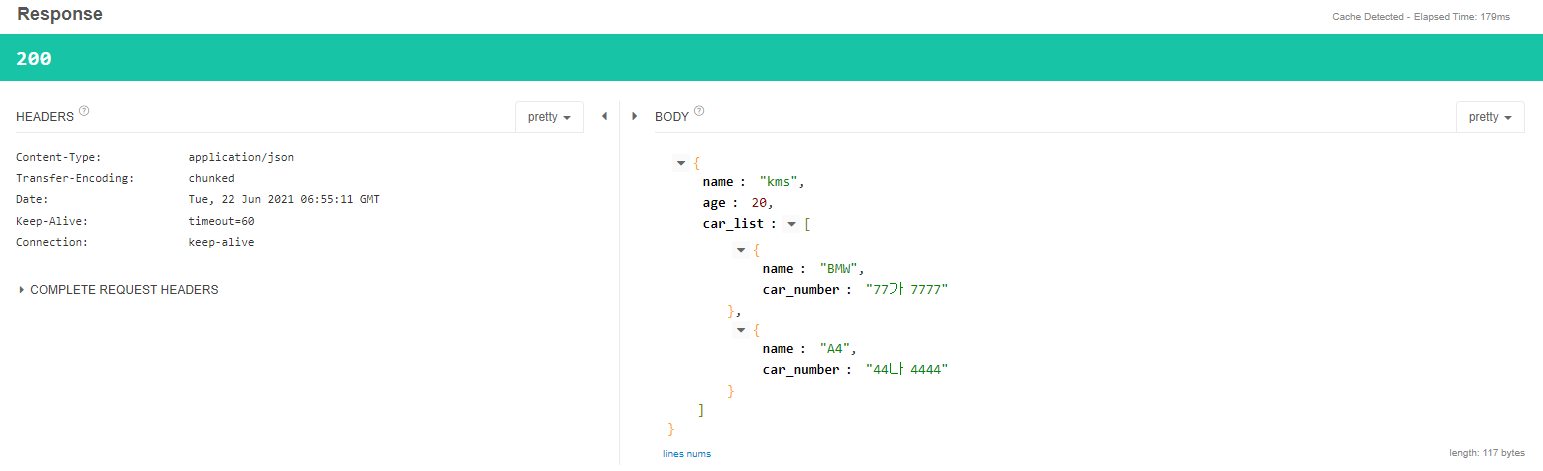Click the help icon beside HEADERS
Image resolution: width=1543 pixels, height=471 pixels.
point(84,111)
